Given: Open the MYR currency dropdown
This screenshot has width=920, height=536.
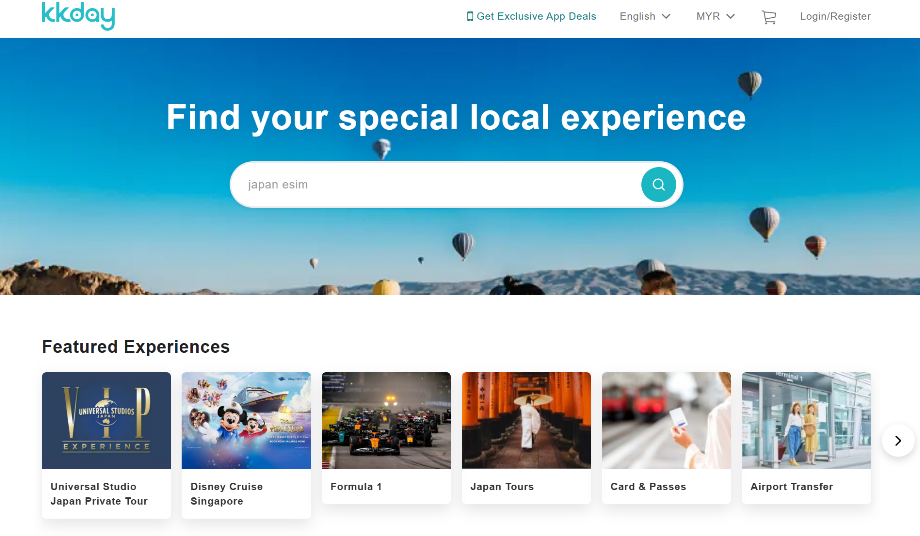Looking at the screenshot, I should [715, 16].
